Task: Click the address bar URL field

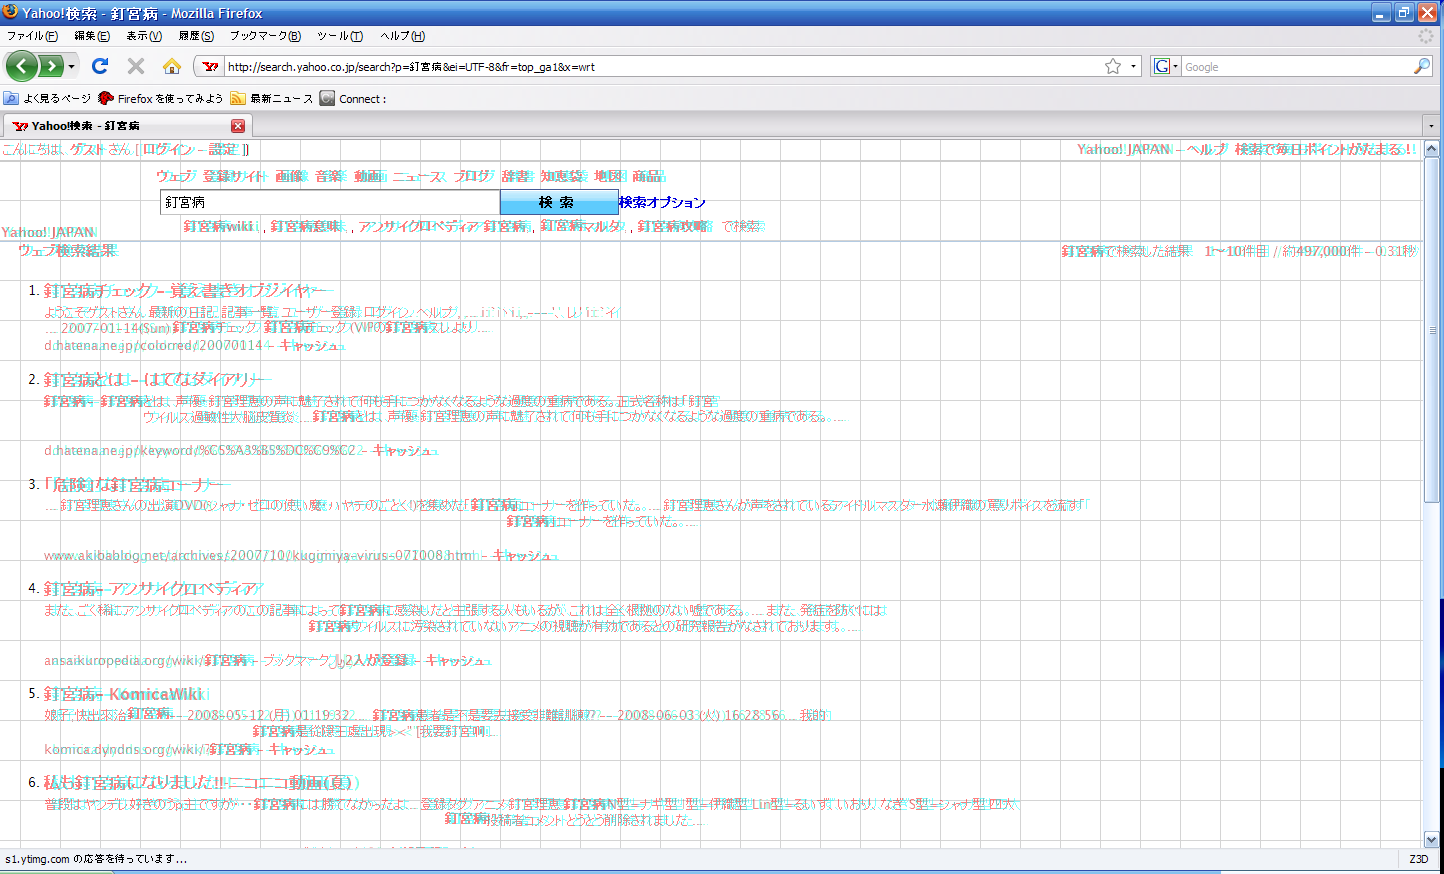Action: [x=660, y=67]
